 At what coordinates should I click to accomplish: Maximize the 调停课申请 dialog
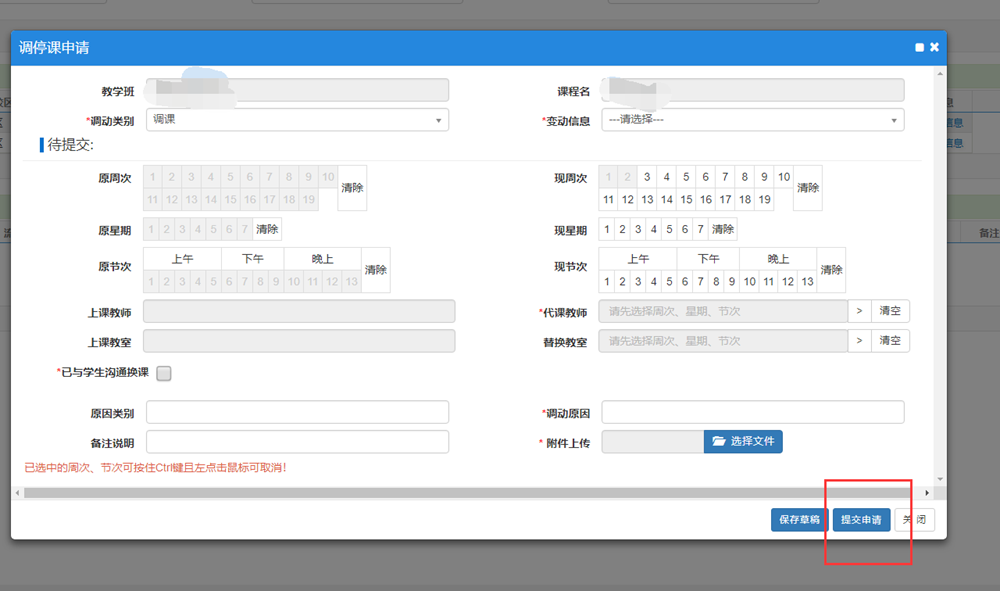pyautogui.click(x=919, y=47)
